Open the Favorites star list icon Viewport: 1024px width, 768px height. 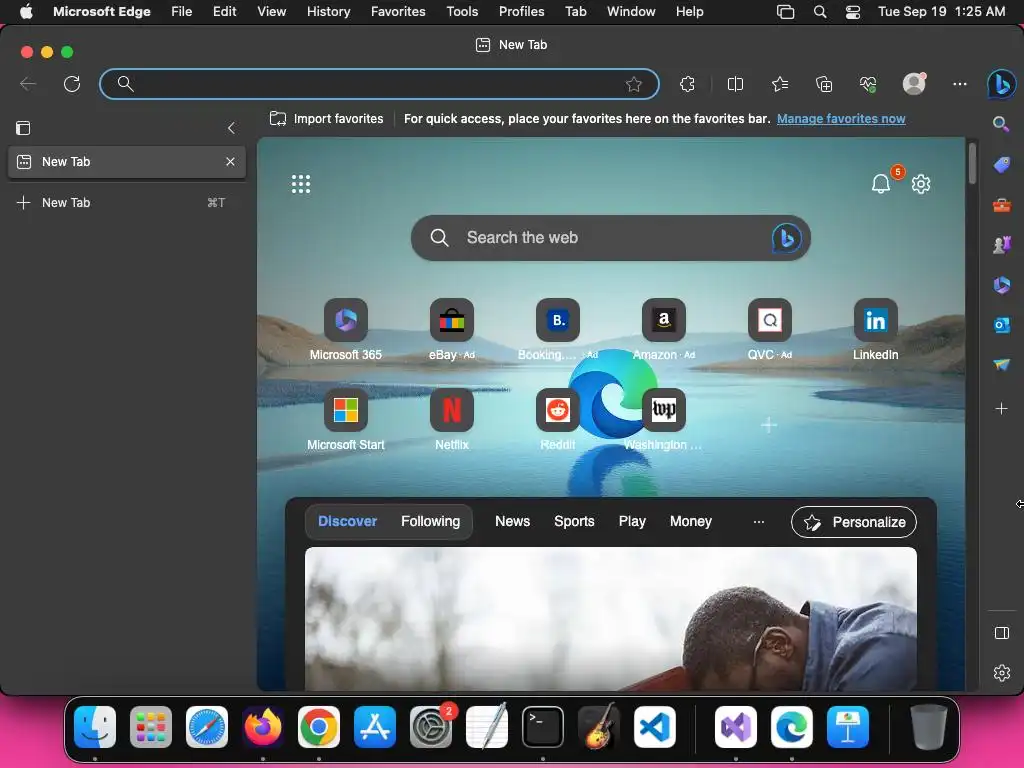point(780,84)
